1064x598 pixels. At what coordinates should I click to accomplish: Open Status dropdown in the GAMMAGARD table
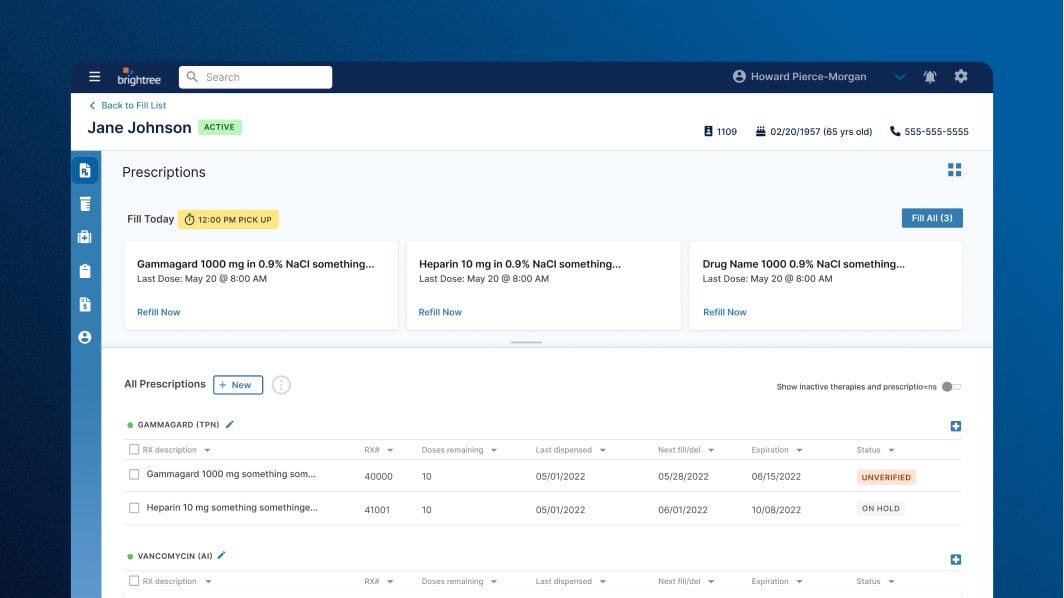coord(892,450)
